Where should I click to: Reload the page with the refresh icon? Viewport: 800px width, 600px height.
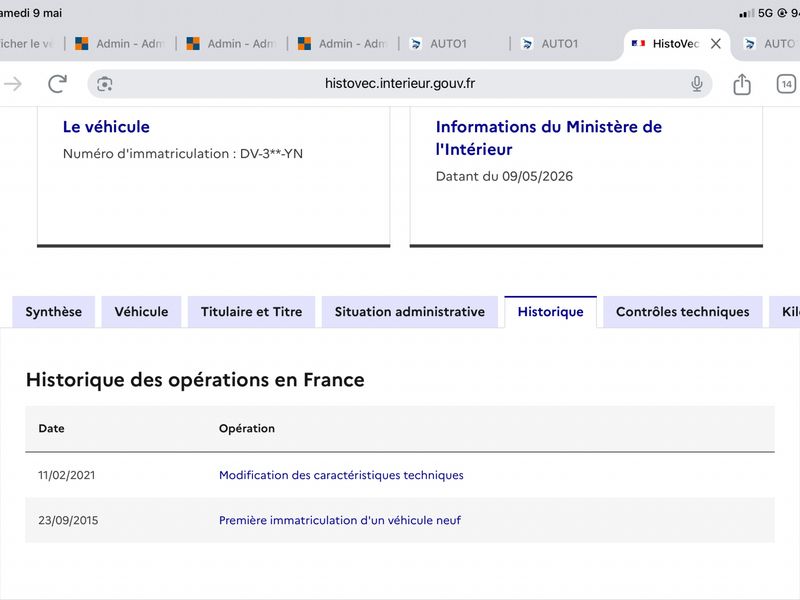[57, 84]
